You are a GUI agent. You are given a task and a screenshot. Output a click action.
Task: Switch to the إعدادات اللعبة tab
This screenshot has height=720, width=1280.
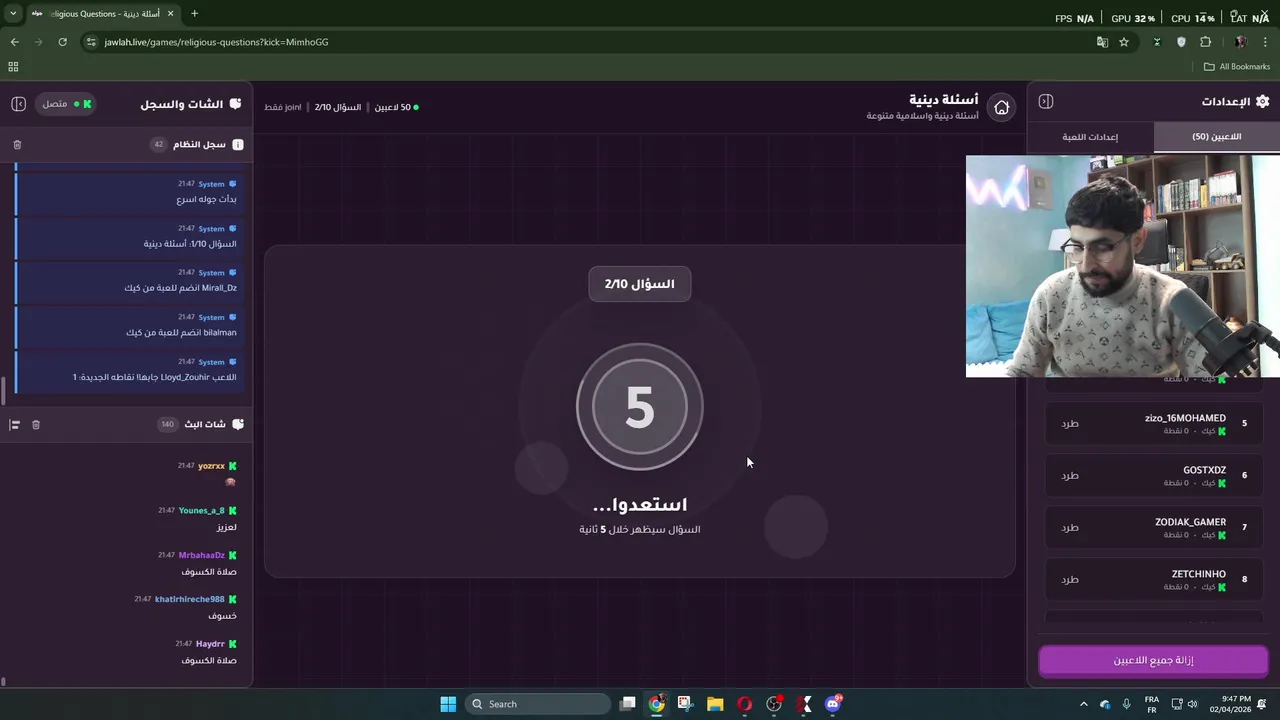(1090, 137)
